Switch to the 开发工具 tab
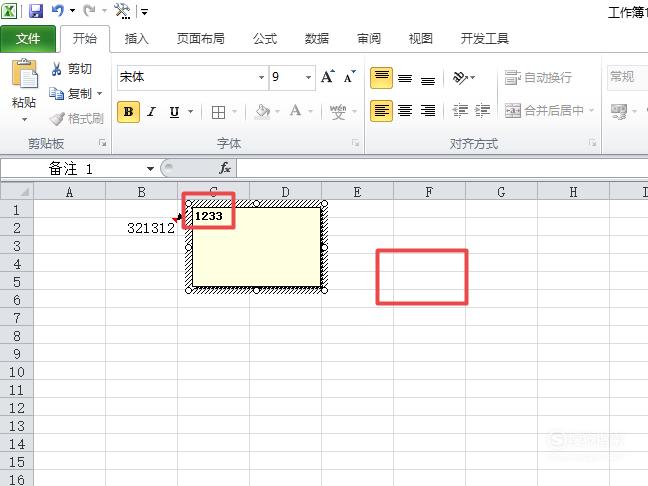Screen dimensions: 648x486 coord(485,39)
